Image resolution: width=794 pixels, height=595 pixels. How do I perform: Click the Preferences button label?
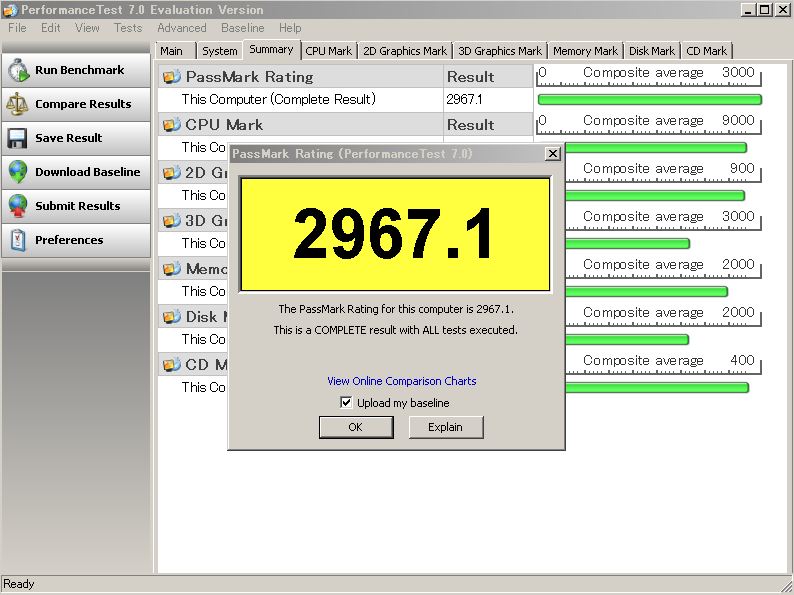[69, 240]
